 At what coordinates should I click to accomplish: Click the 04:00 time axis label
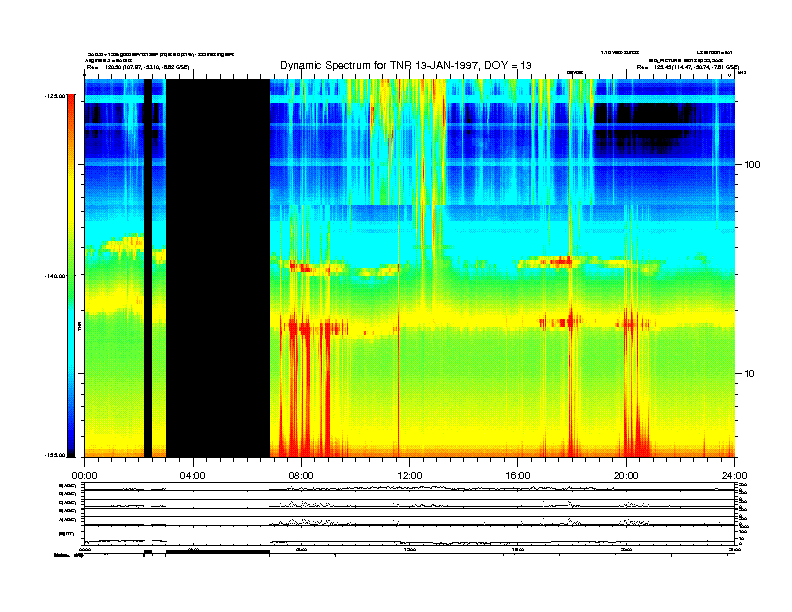point(192,476)
